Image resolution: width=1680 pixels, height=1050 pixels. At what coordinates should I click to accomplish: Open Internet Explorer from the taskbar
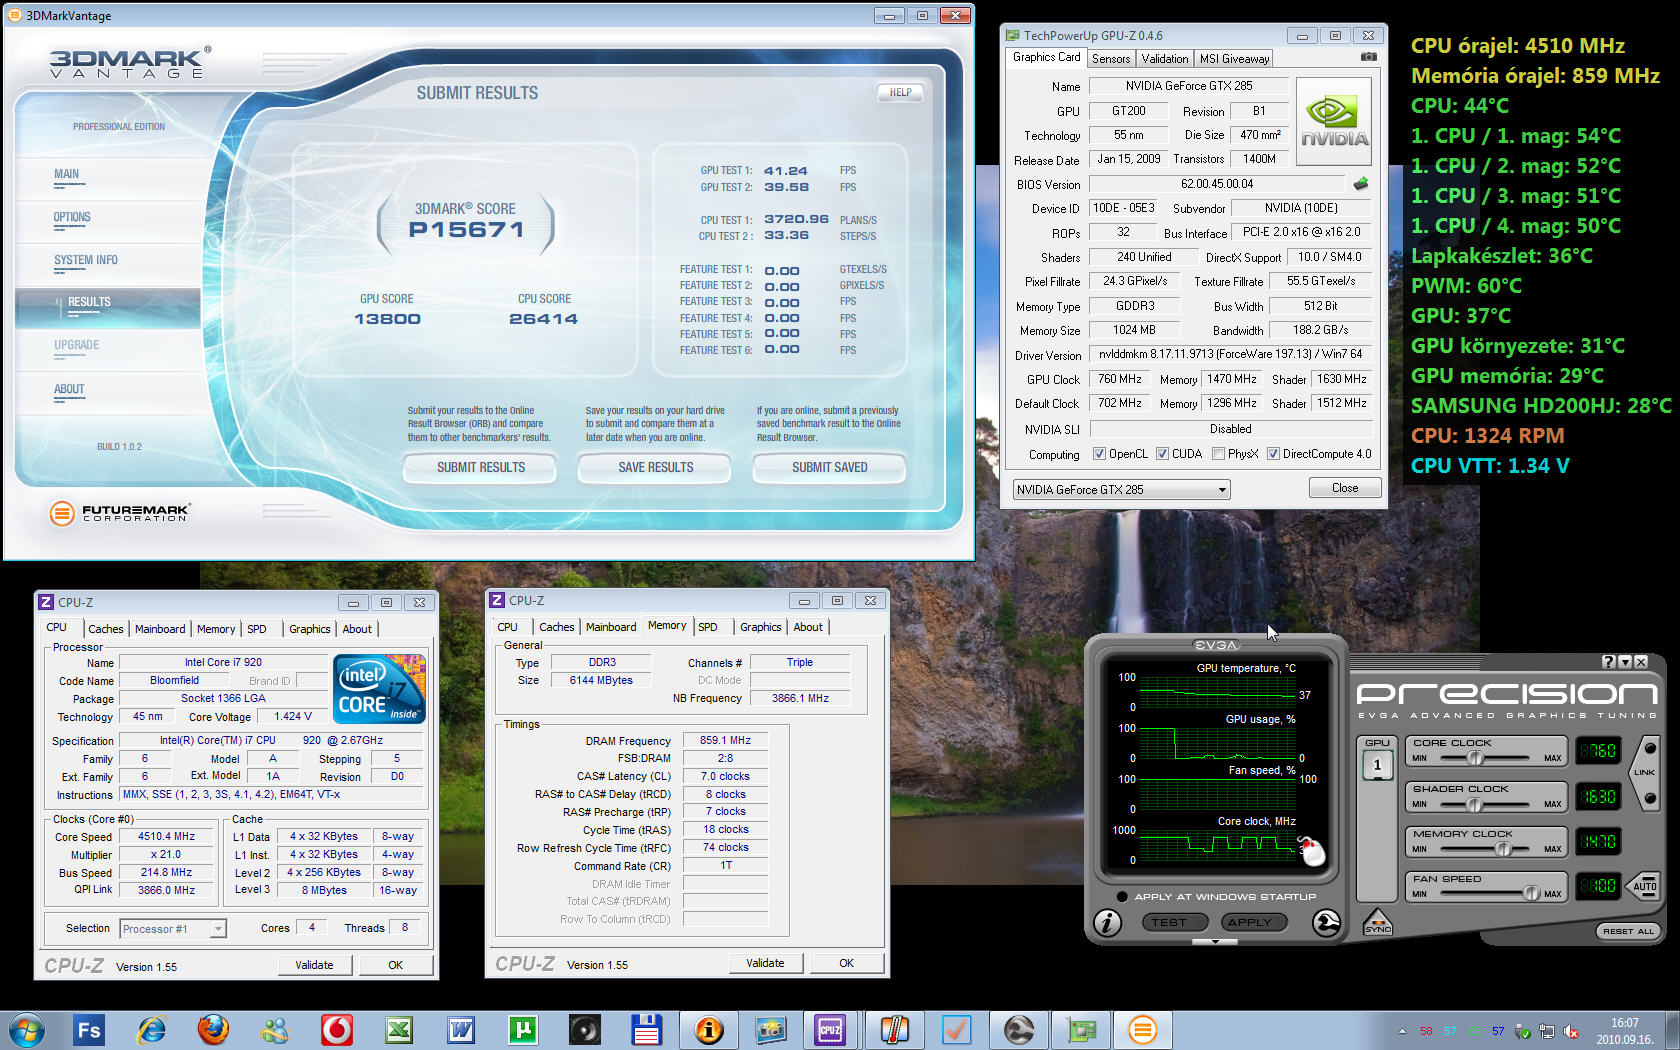click(x=151, y=1030)
